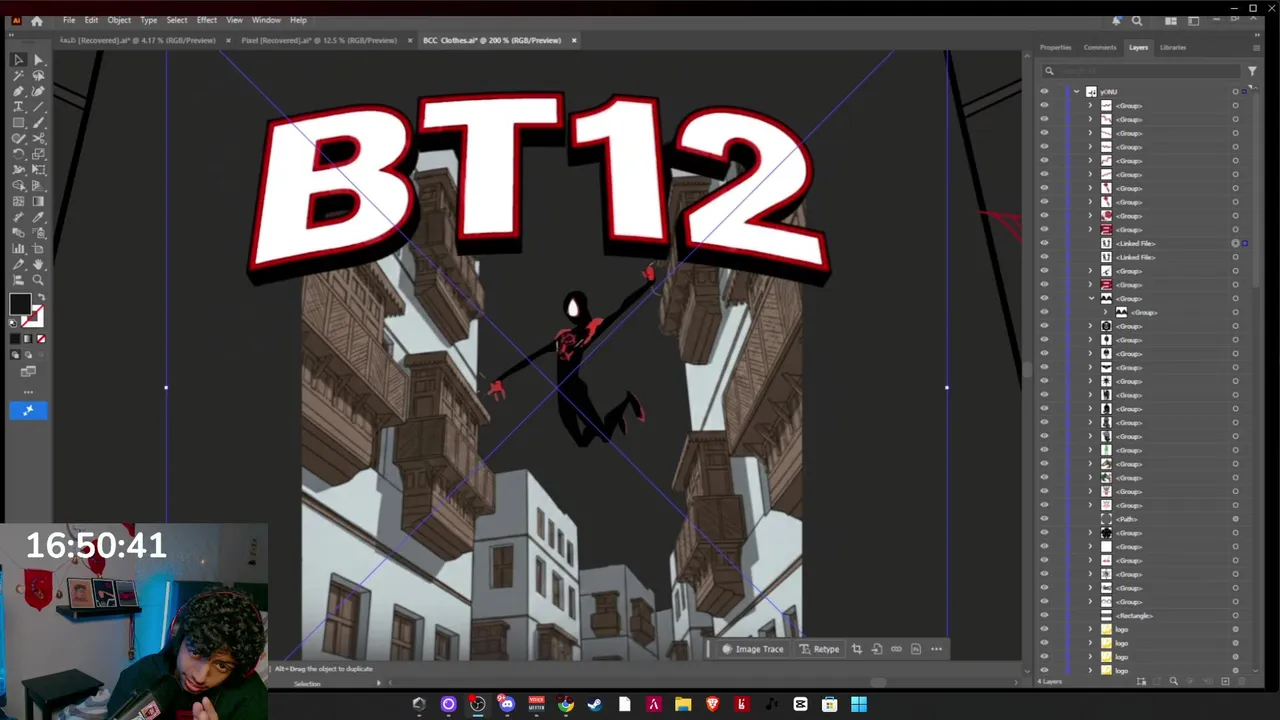Select the Mesh tool
The width and height of the screenshot is (1280, 720).
(18, 201)
